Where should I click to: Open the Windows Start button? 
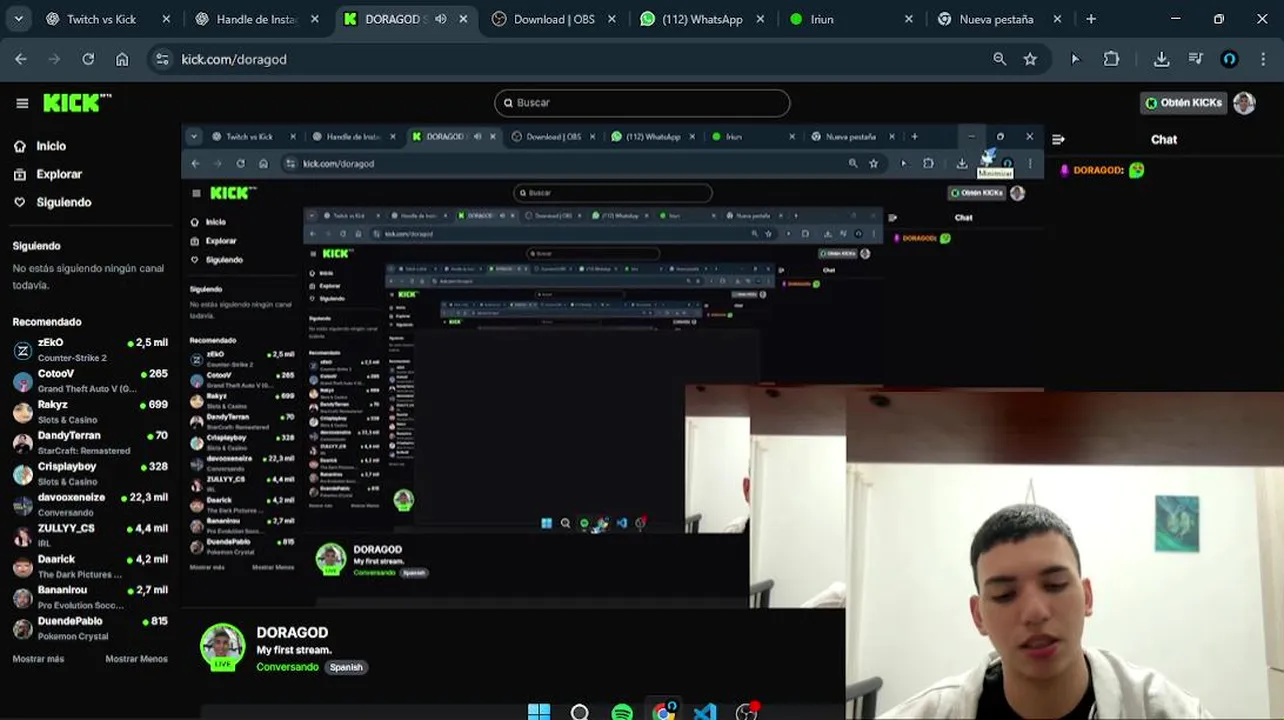click(539, 712)
